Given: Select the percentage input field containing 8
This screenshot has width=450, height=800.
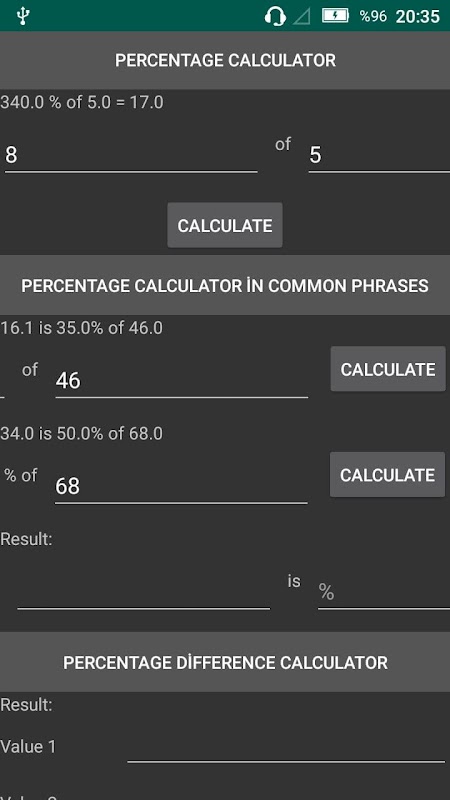Looking at the screenshot, I should 131,155.
